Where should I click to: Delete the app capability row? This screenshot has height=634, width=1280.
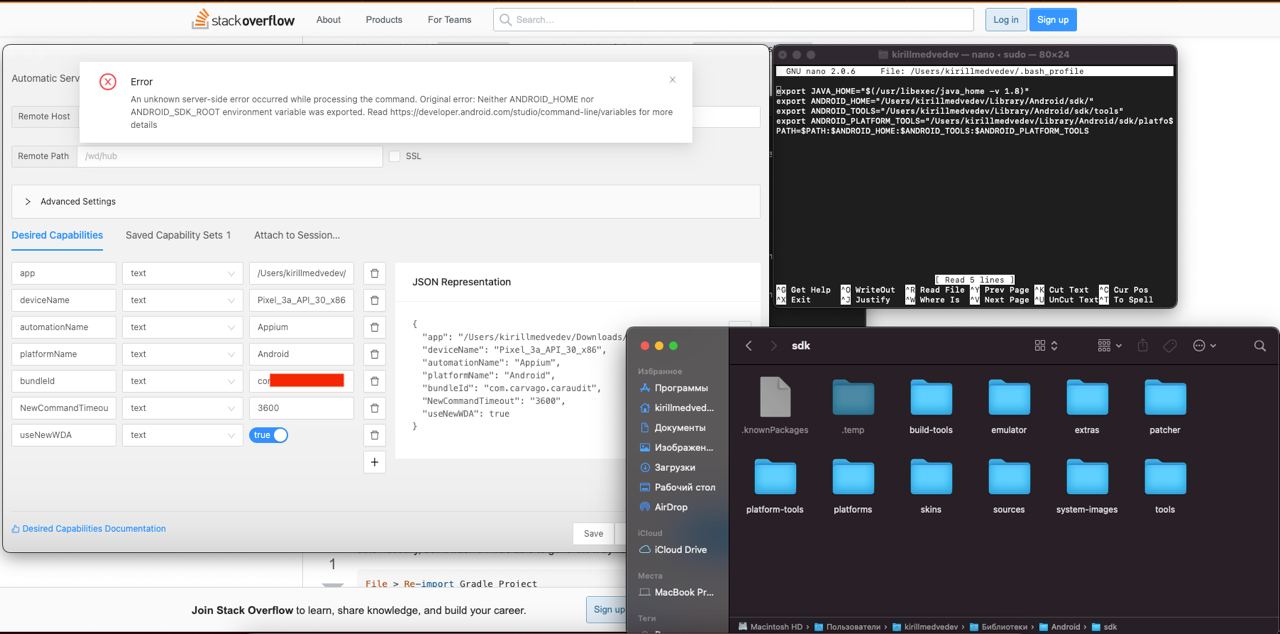pyautogui.click(x=374, y=273)
